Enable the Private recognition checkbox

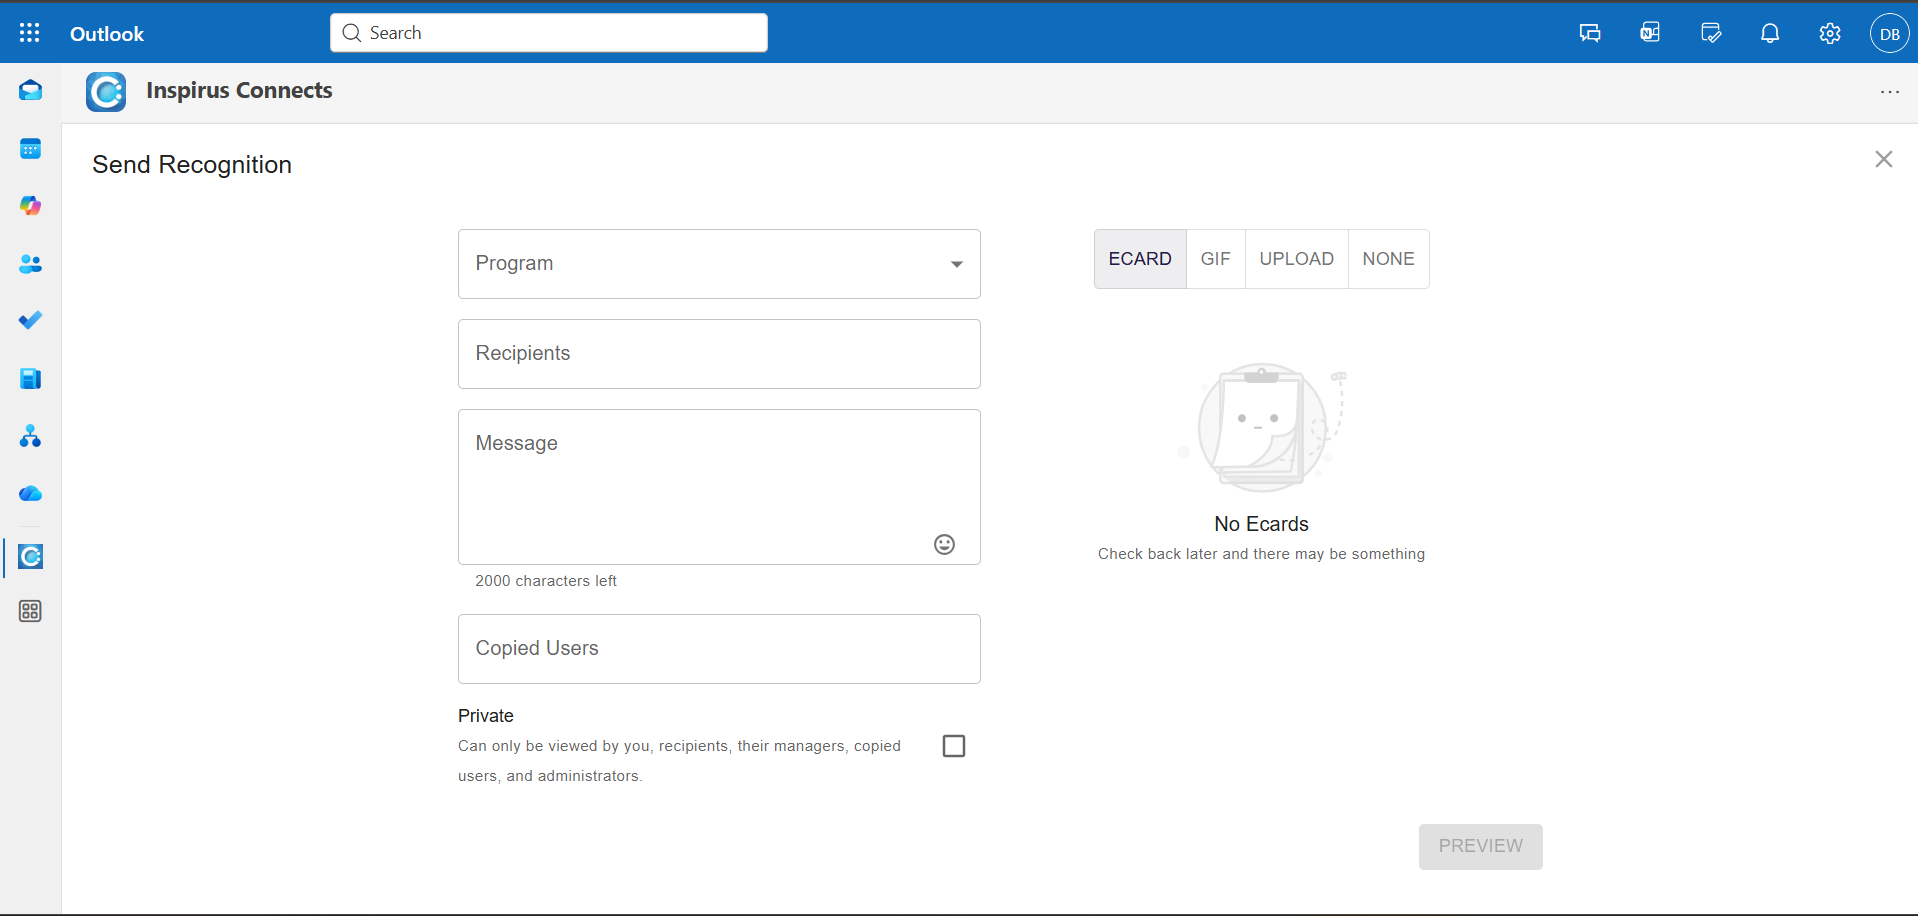click(x=954, y=746)
